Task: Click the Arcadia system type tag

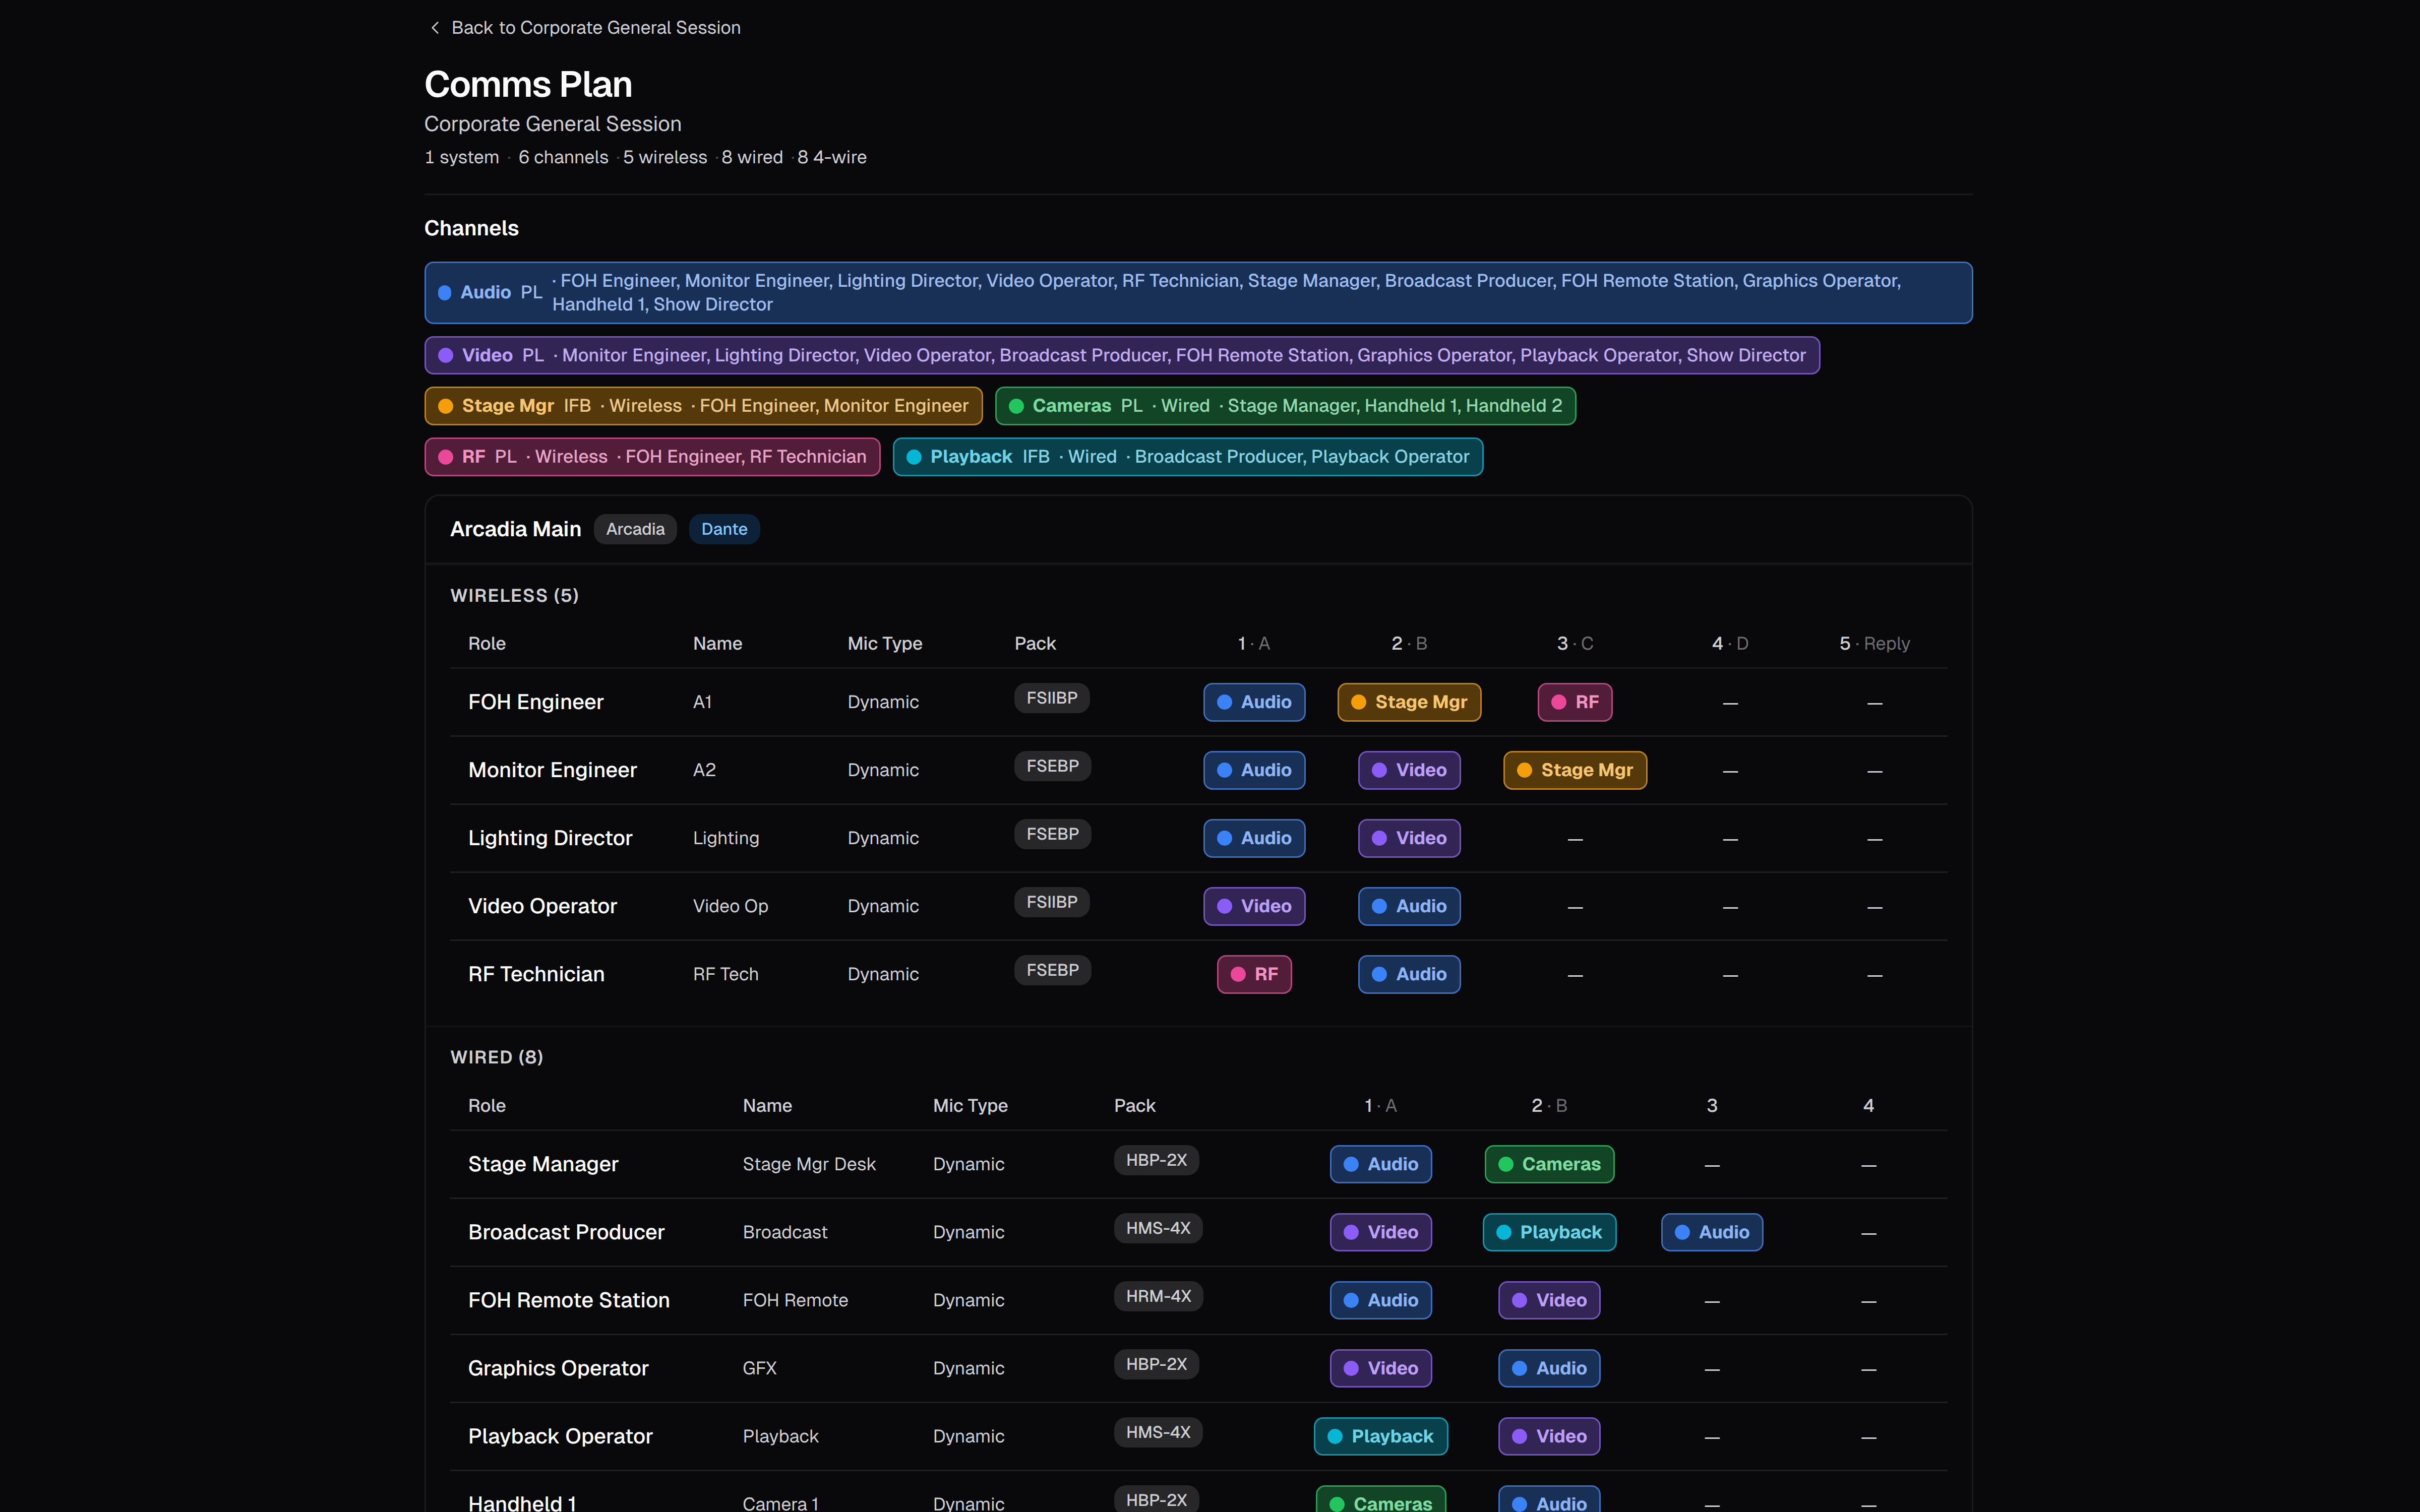Action: click(x=635, y=529)
